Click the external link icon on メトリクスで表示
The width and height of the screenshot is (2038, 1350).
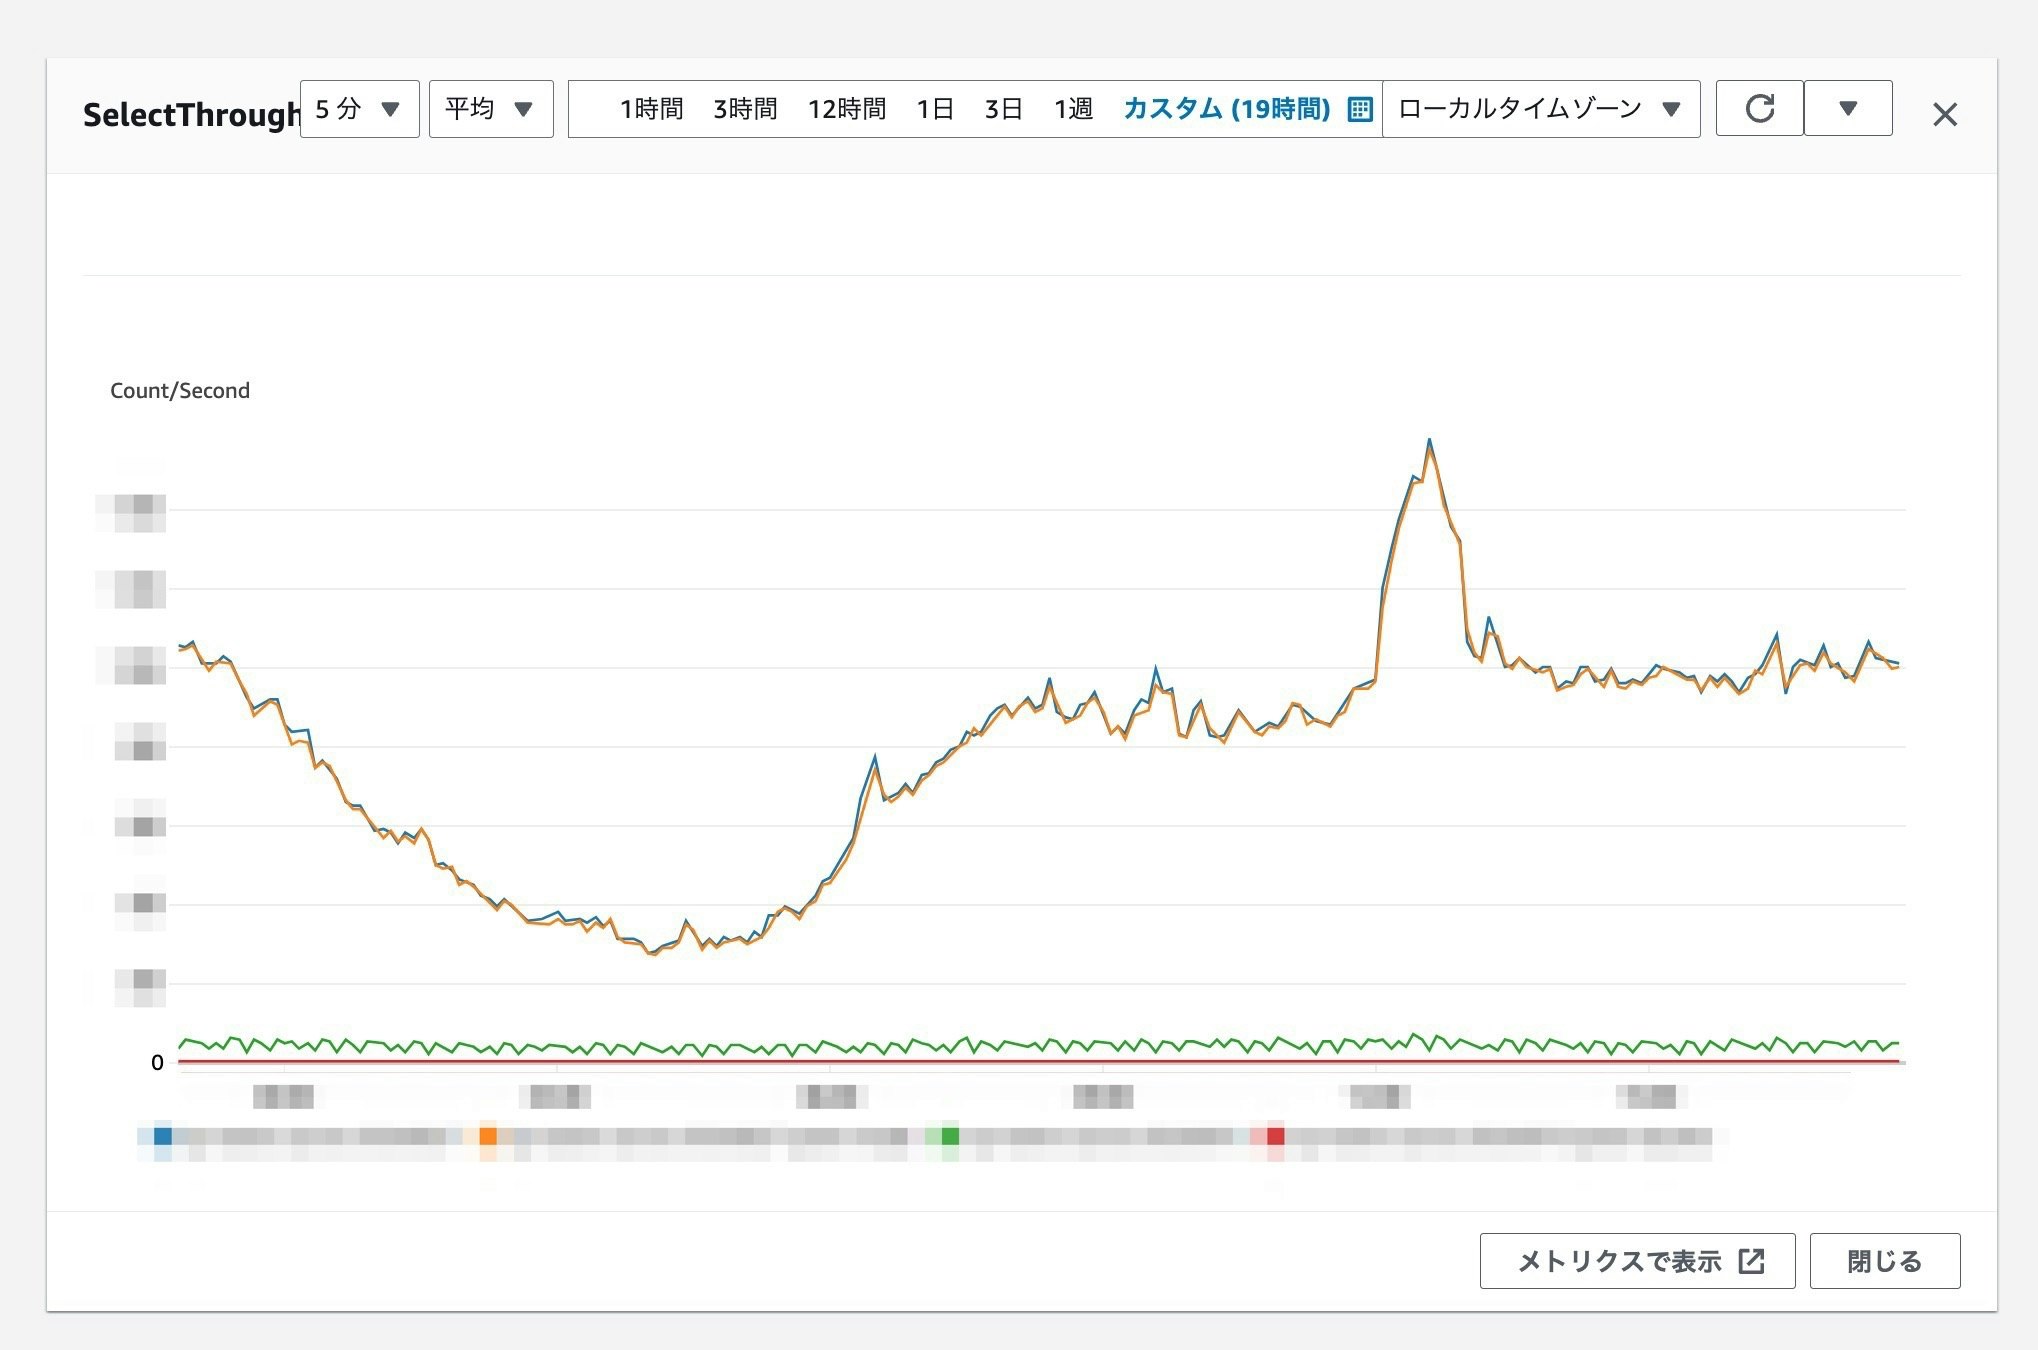point(1751,1261)
